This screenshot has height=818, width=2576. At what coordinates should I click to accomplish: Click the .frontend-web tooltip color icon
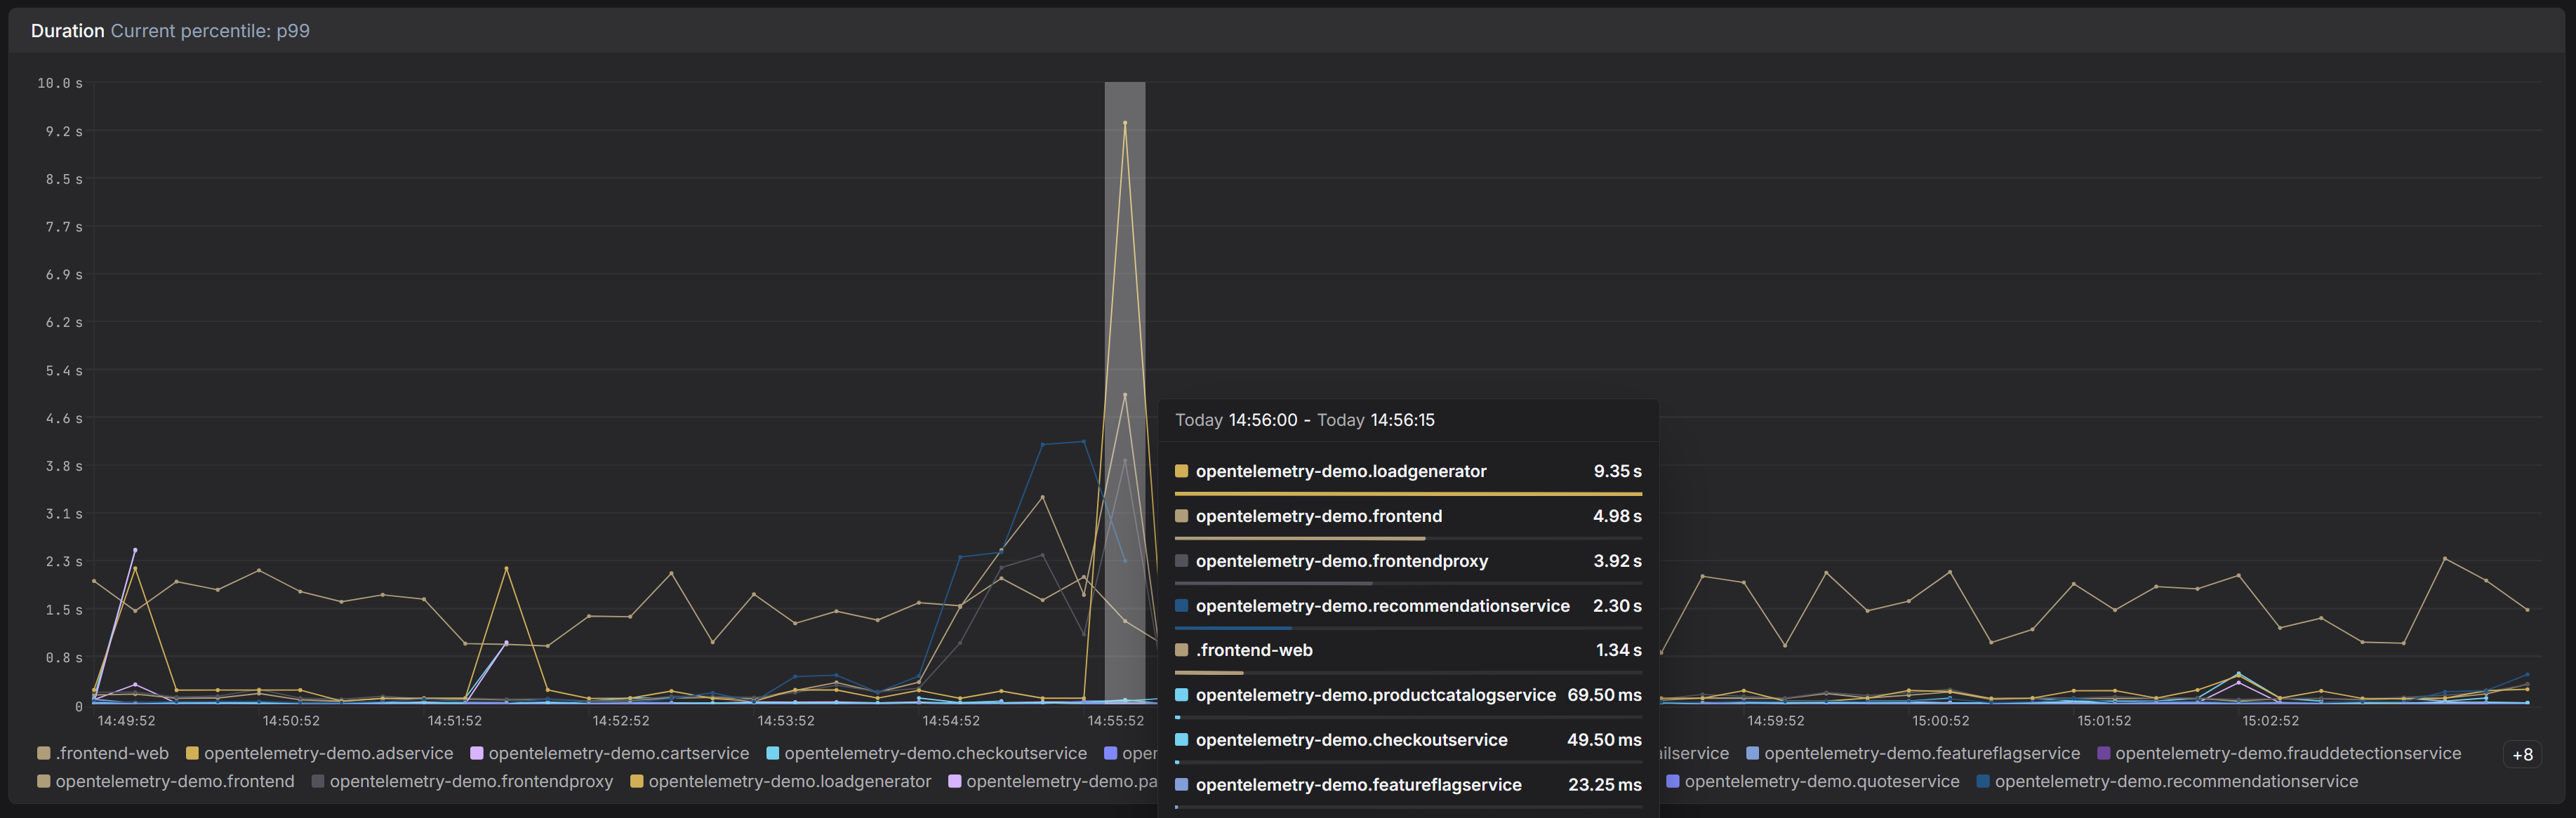tap(1181, 650)
